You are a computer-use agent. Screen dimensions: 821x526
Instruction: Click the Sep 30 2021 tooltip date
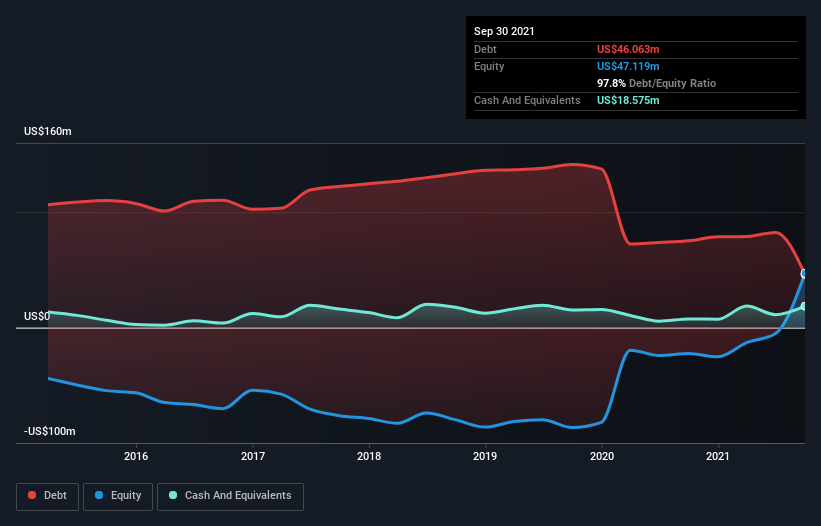504,31
